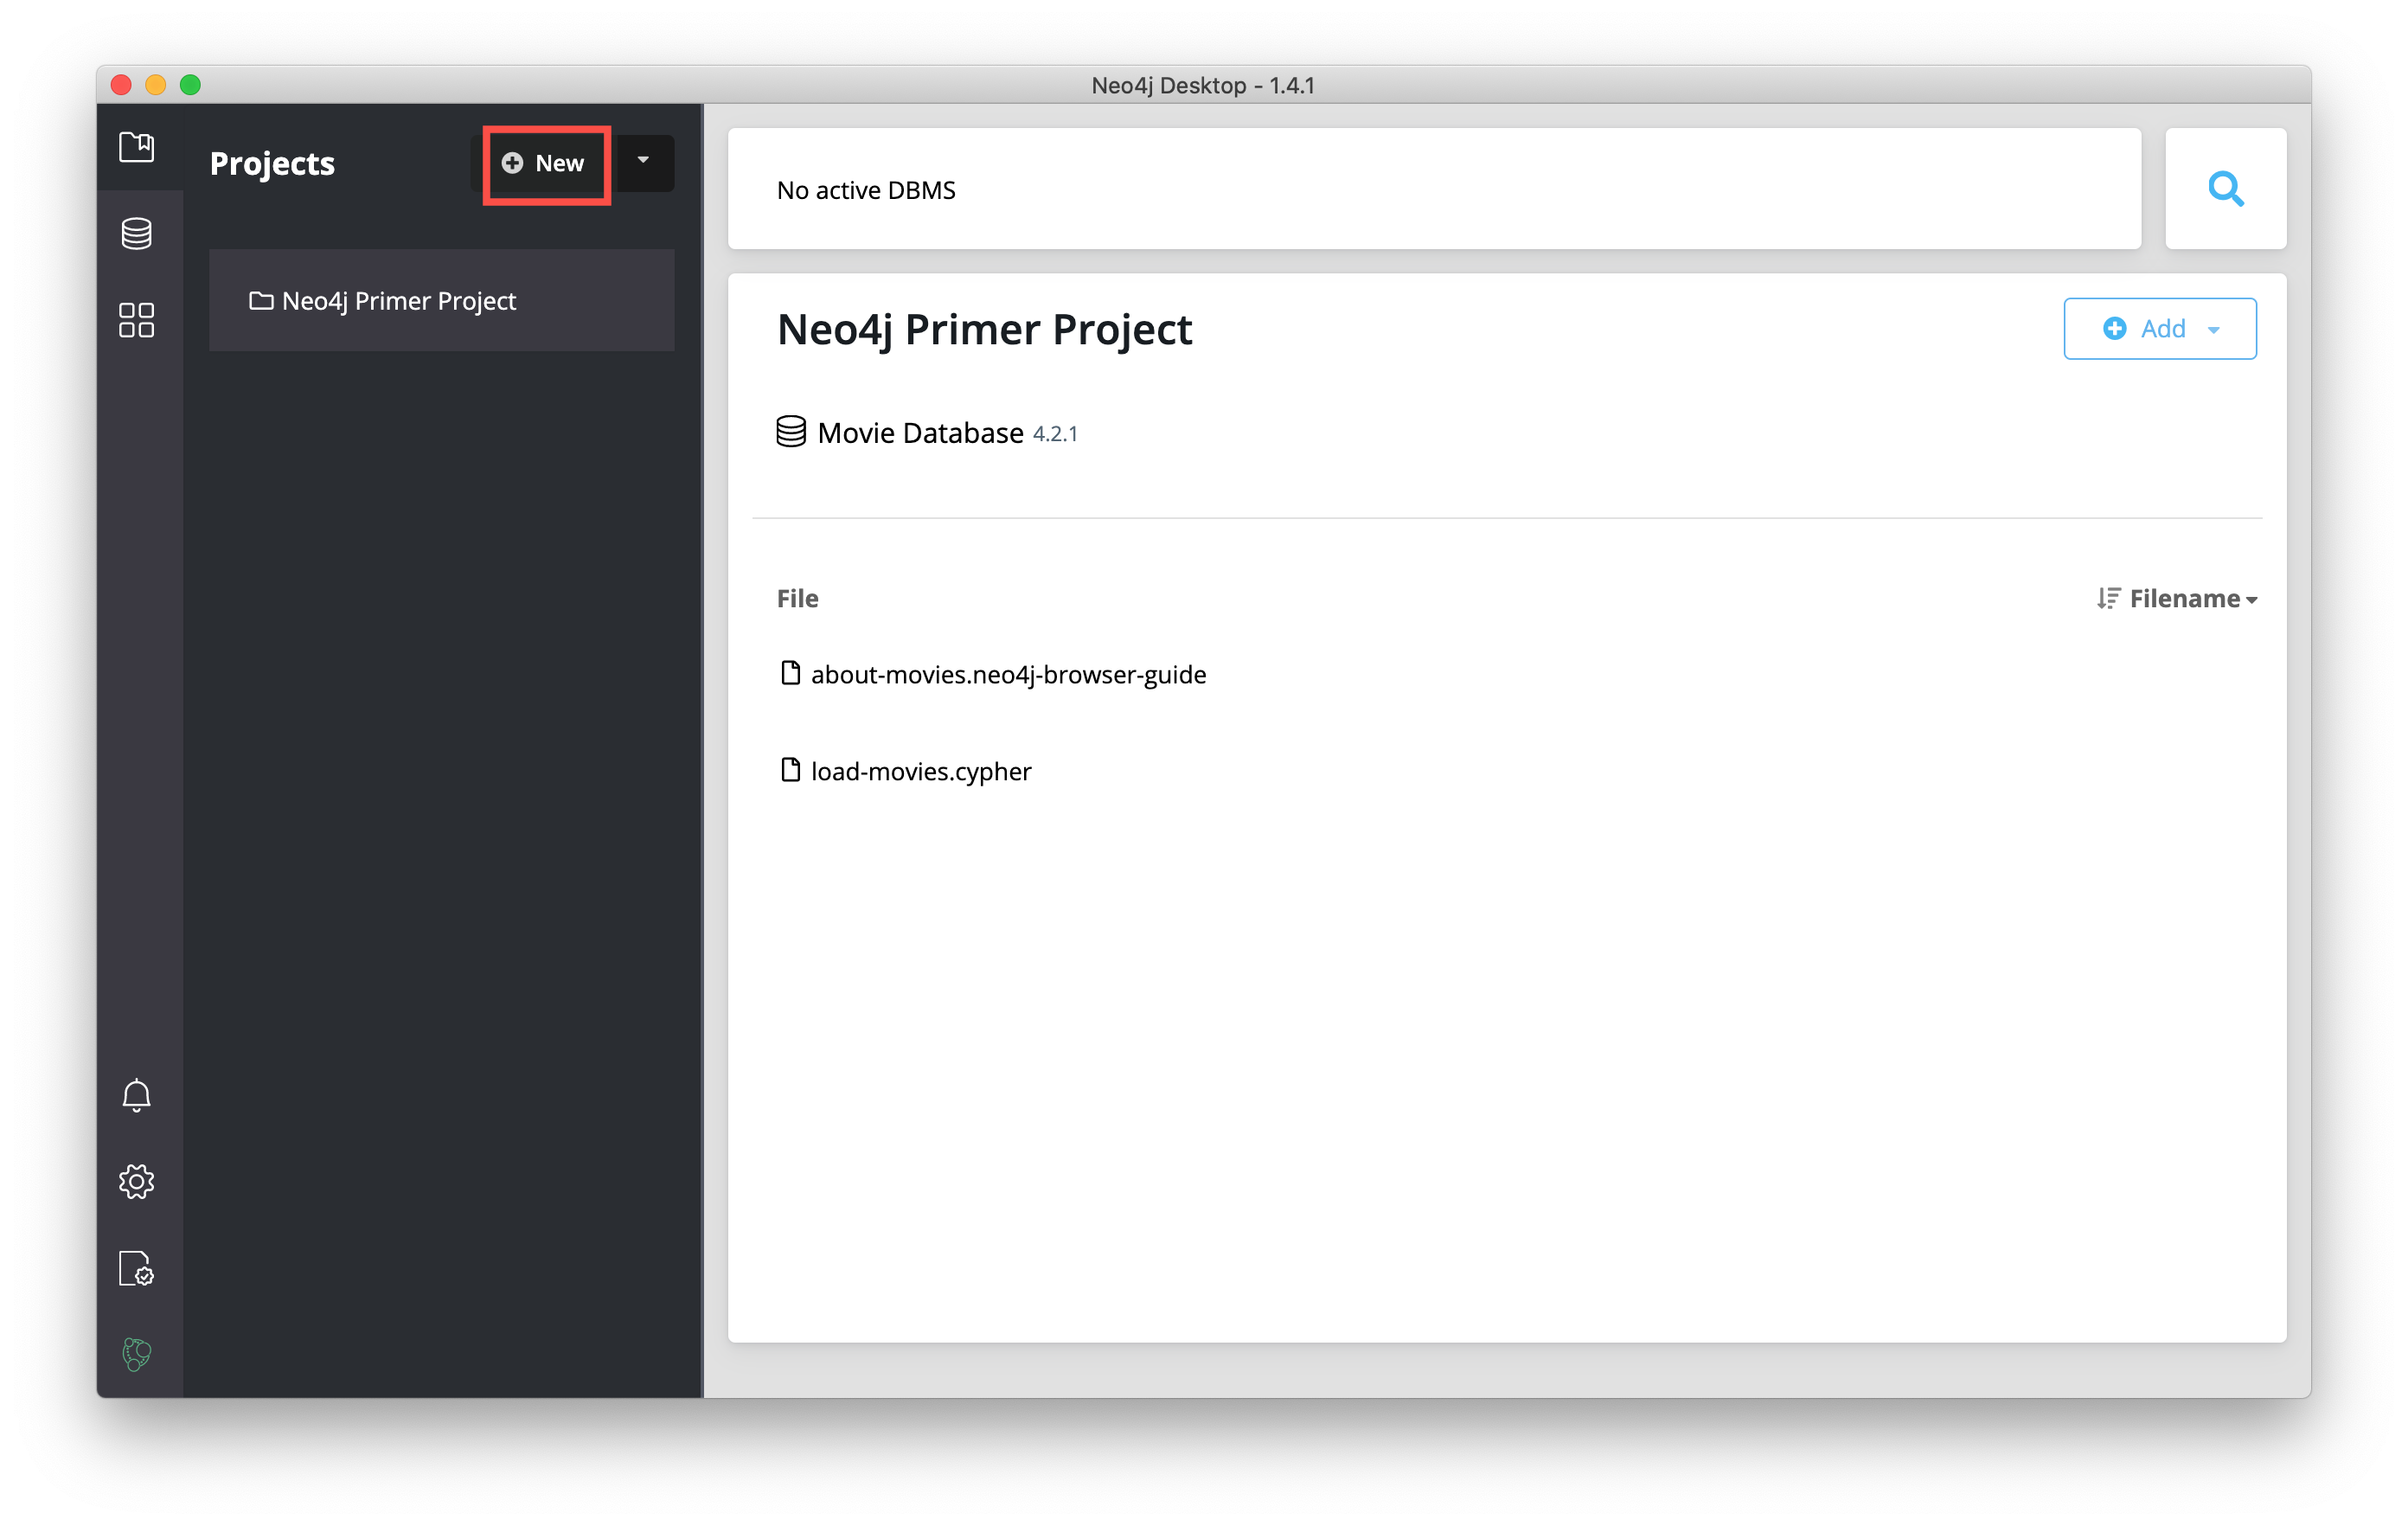2408x1526 pixels.
Task: Click the about-movies file icon
Action: pos(790,673)
